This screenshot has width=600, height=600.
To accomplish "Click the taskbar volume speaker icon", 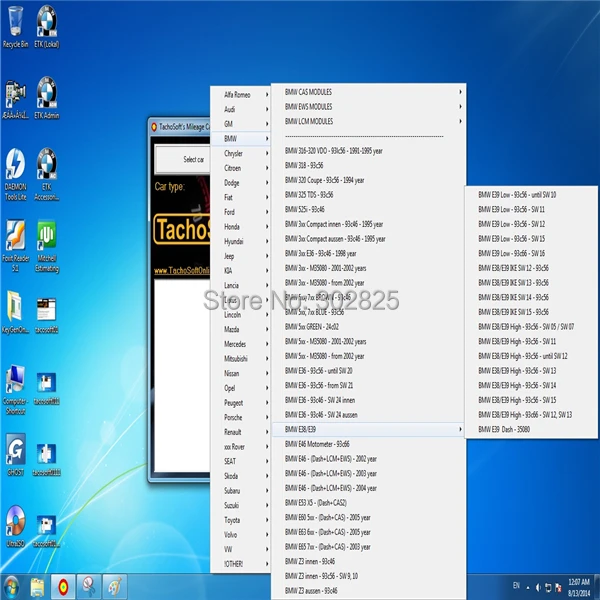I will (x=538, y=587).
